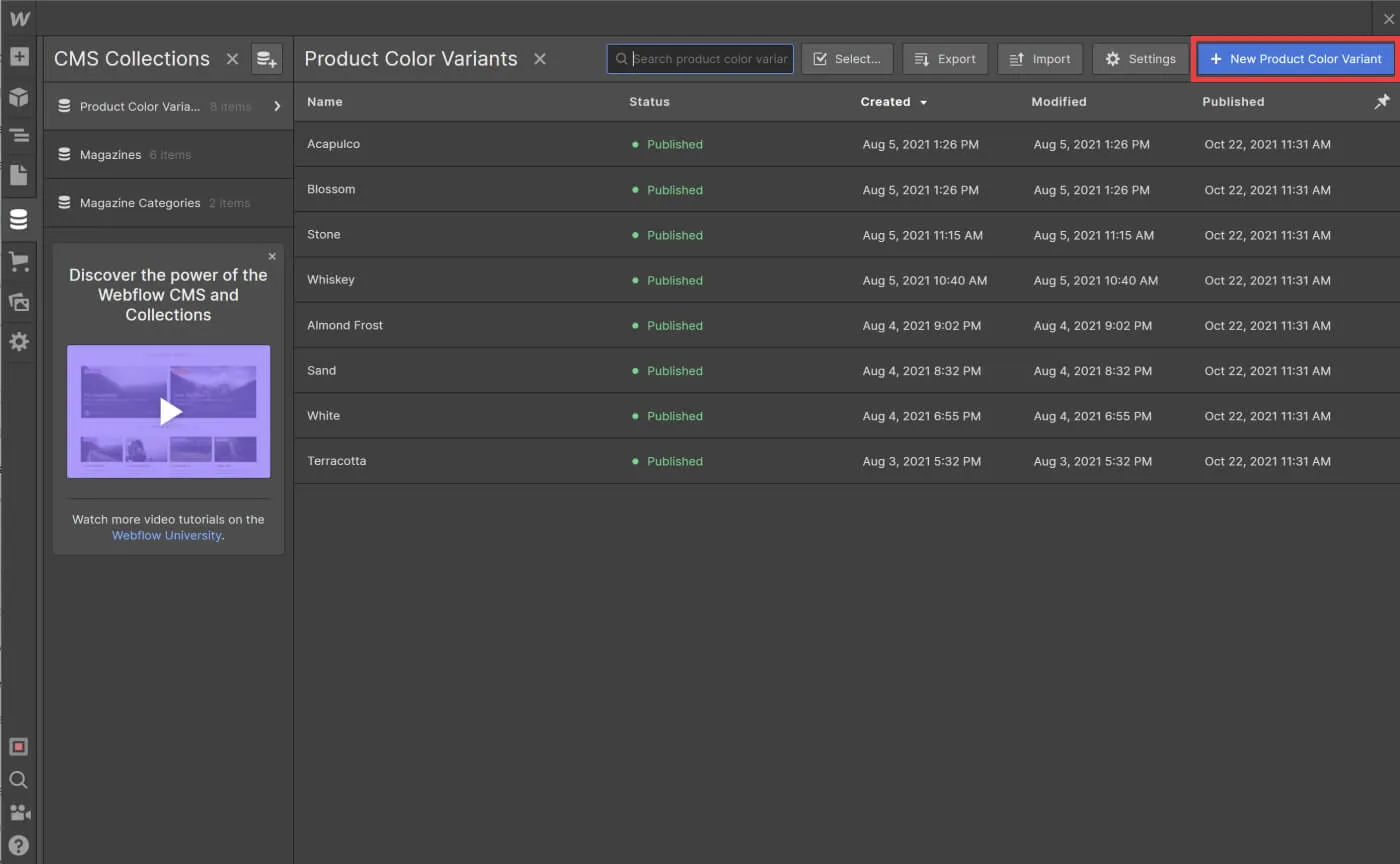This screenshot has height=864, width=1400.
Task: Click the Webflow logo menu icon
Action: pos(19,19)
